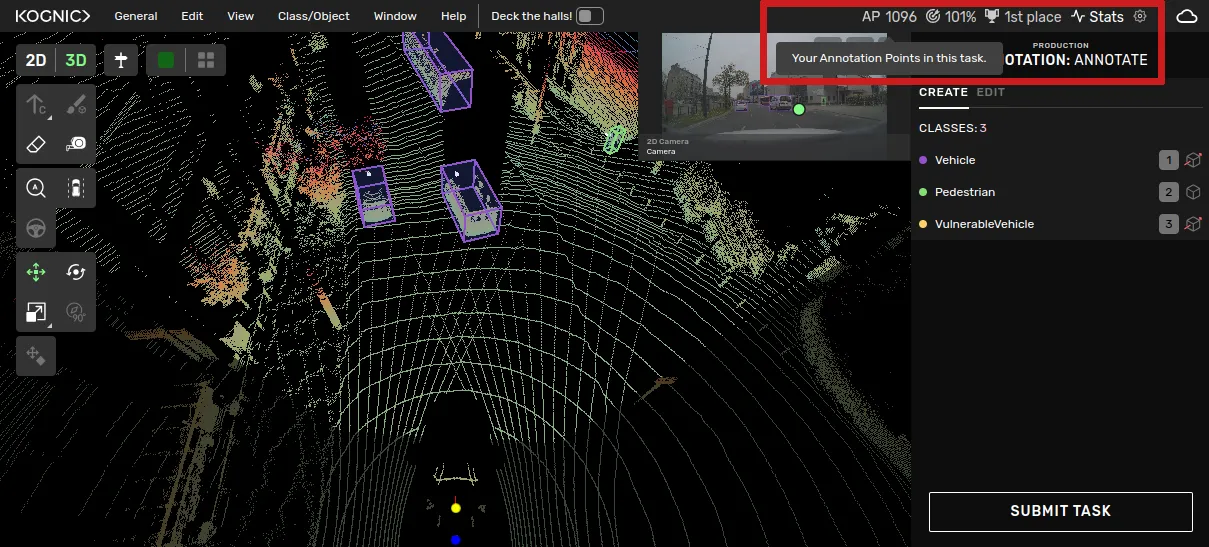Open the Help menu
Viewport: 1209px width, 547px height.
point(454,16)
